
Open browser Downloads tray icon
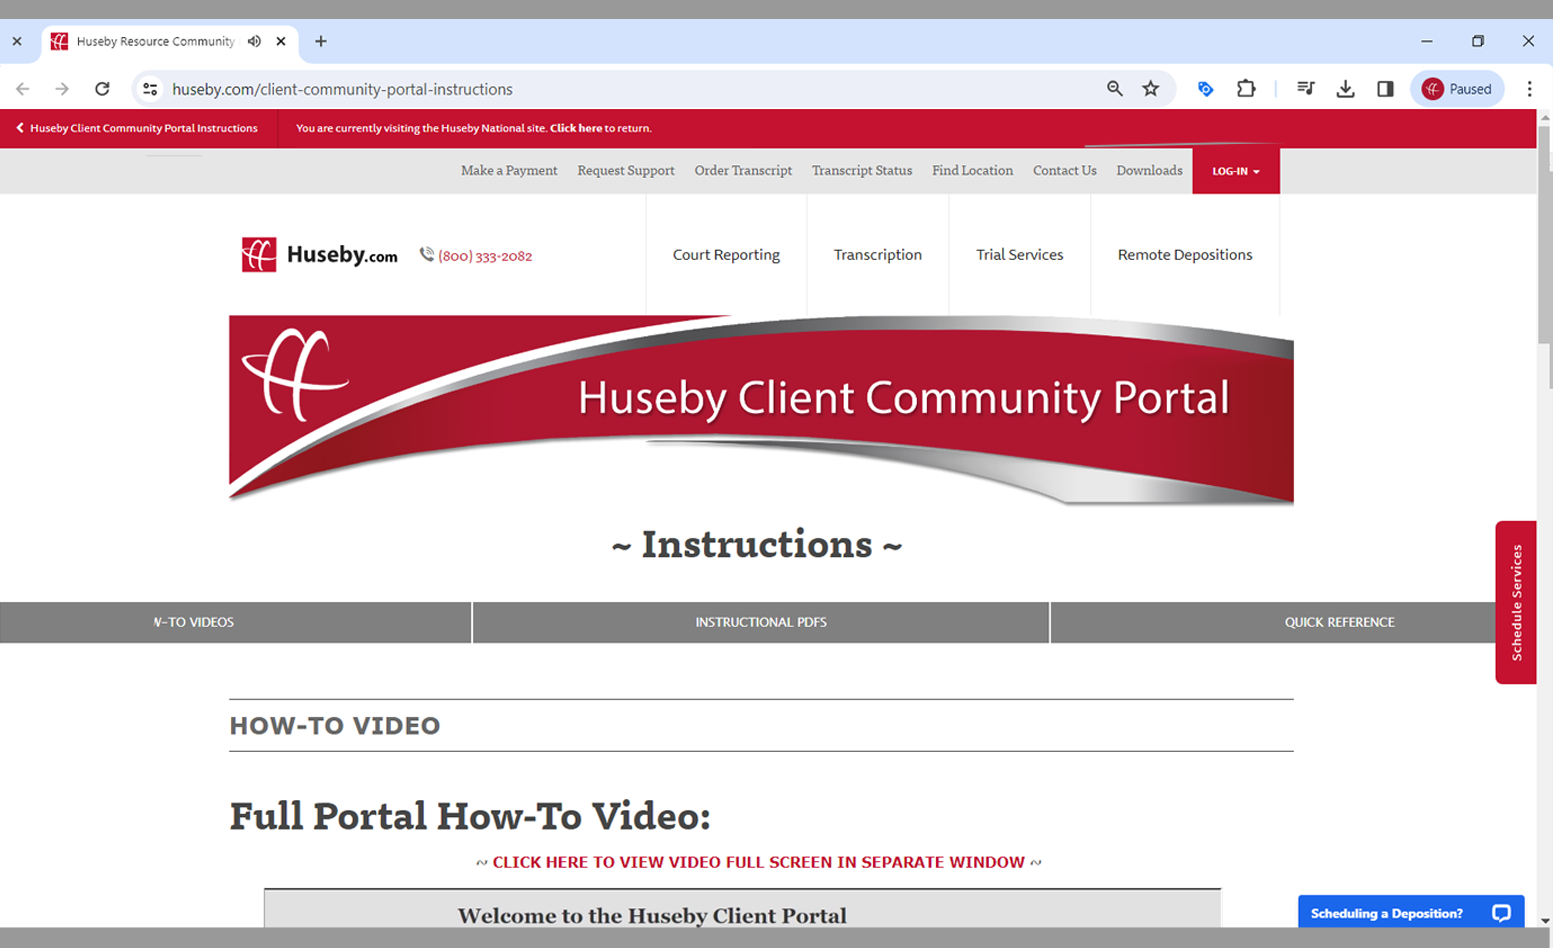[1345, 89]
